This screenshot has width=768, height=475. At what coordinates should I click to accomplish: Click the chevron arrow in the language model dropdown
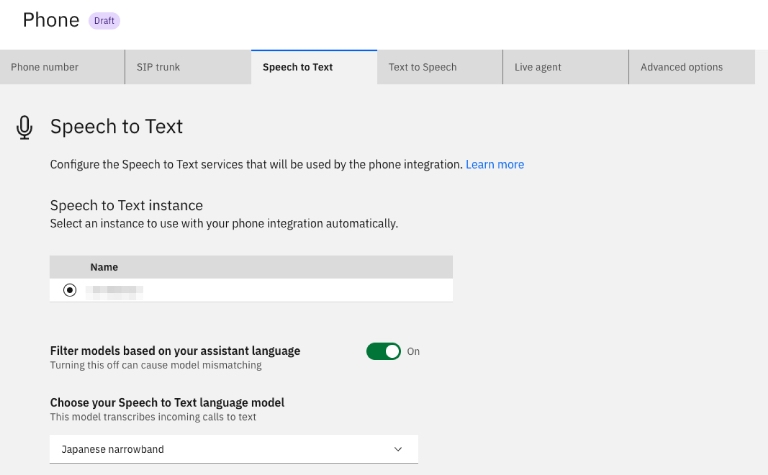(x=398, y=450)
